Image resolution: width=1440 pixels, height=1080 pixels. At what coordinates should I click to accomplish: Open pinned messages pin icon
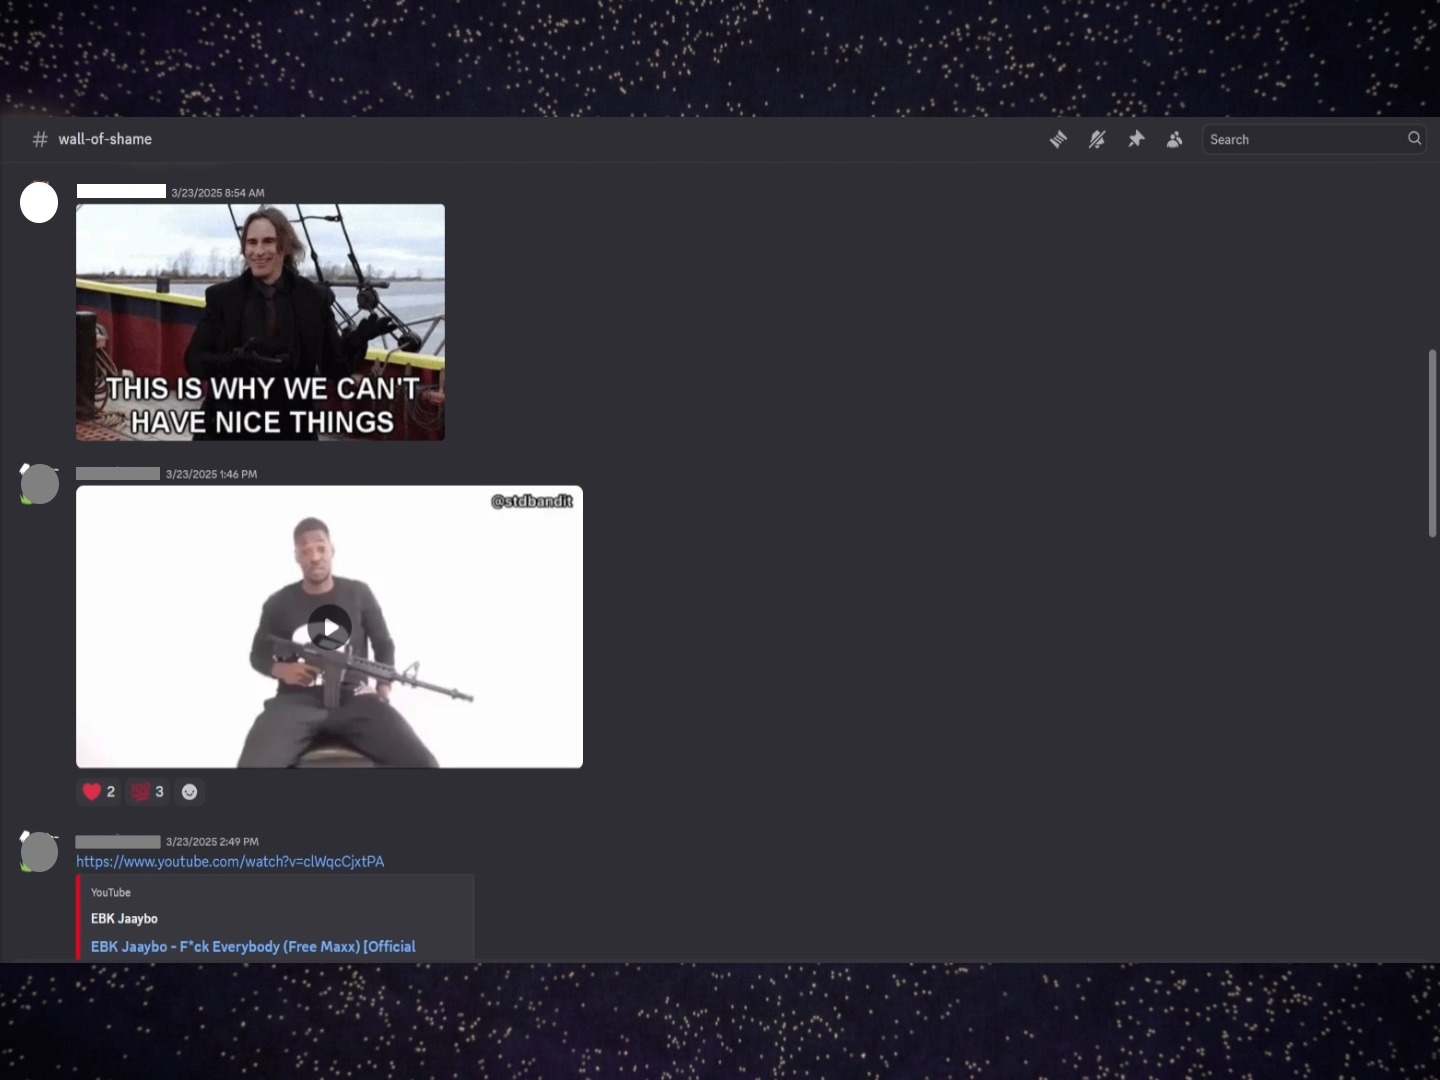point(1136,140)
